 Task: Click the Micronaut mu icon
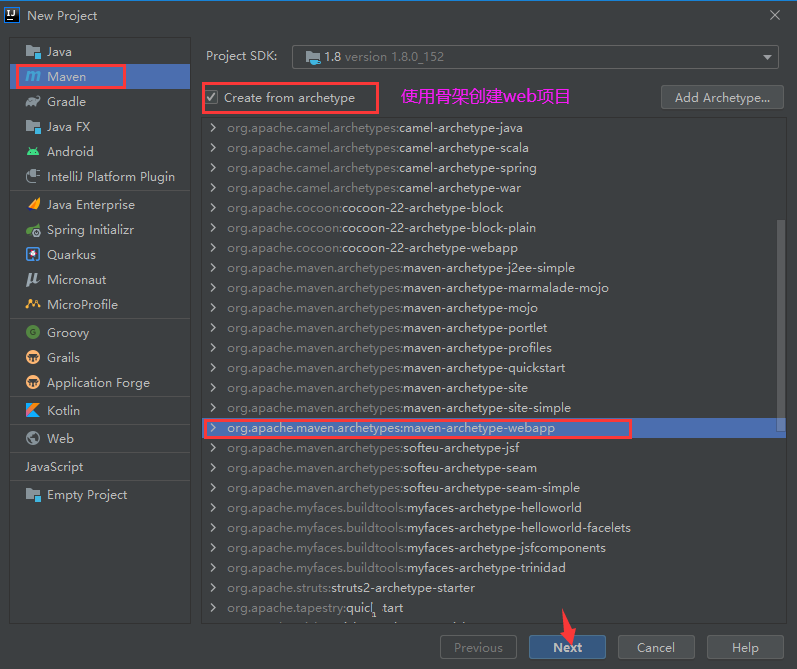33,279
